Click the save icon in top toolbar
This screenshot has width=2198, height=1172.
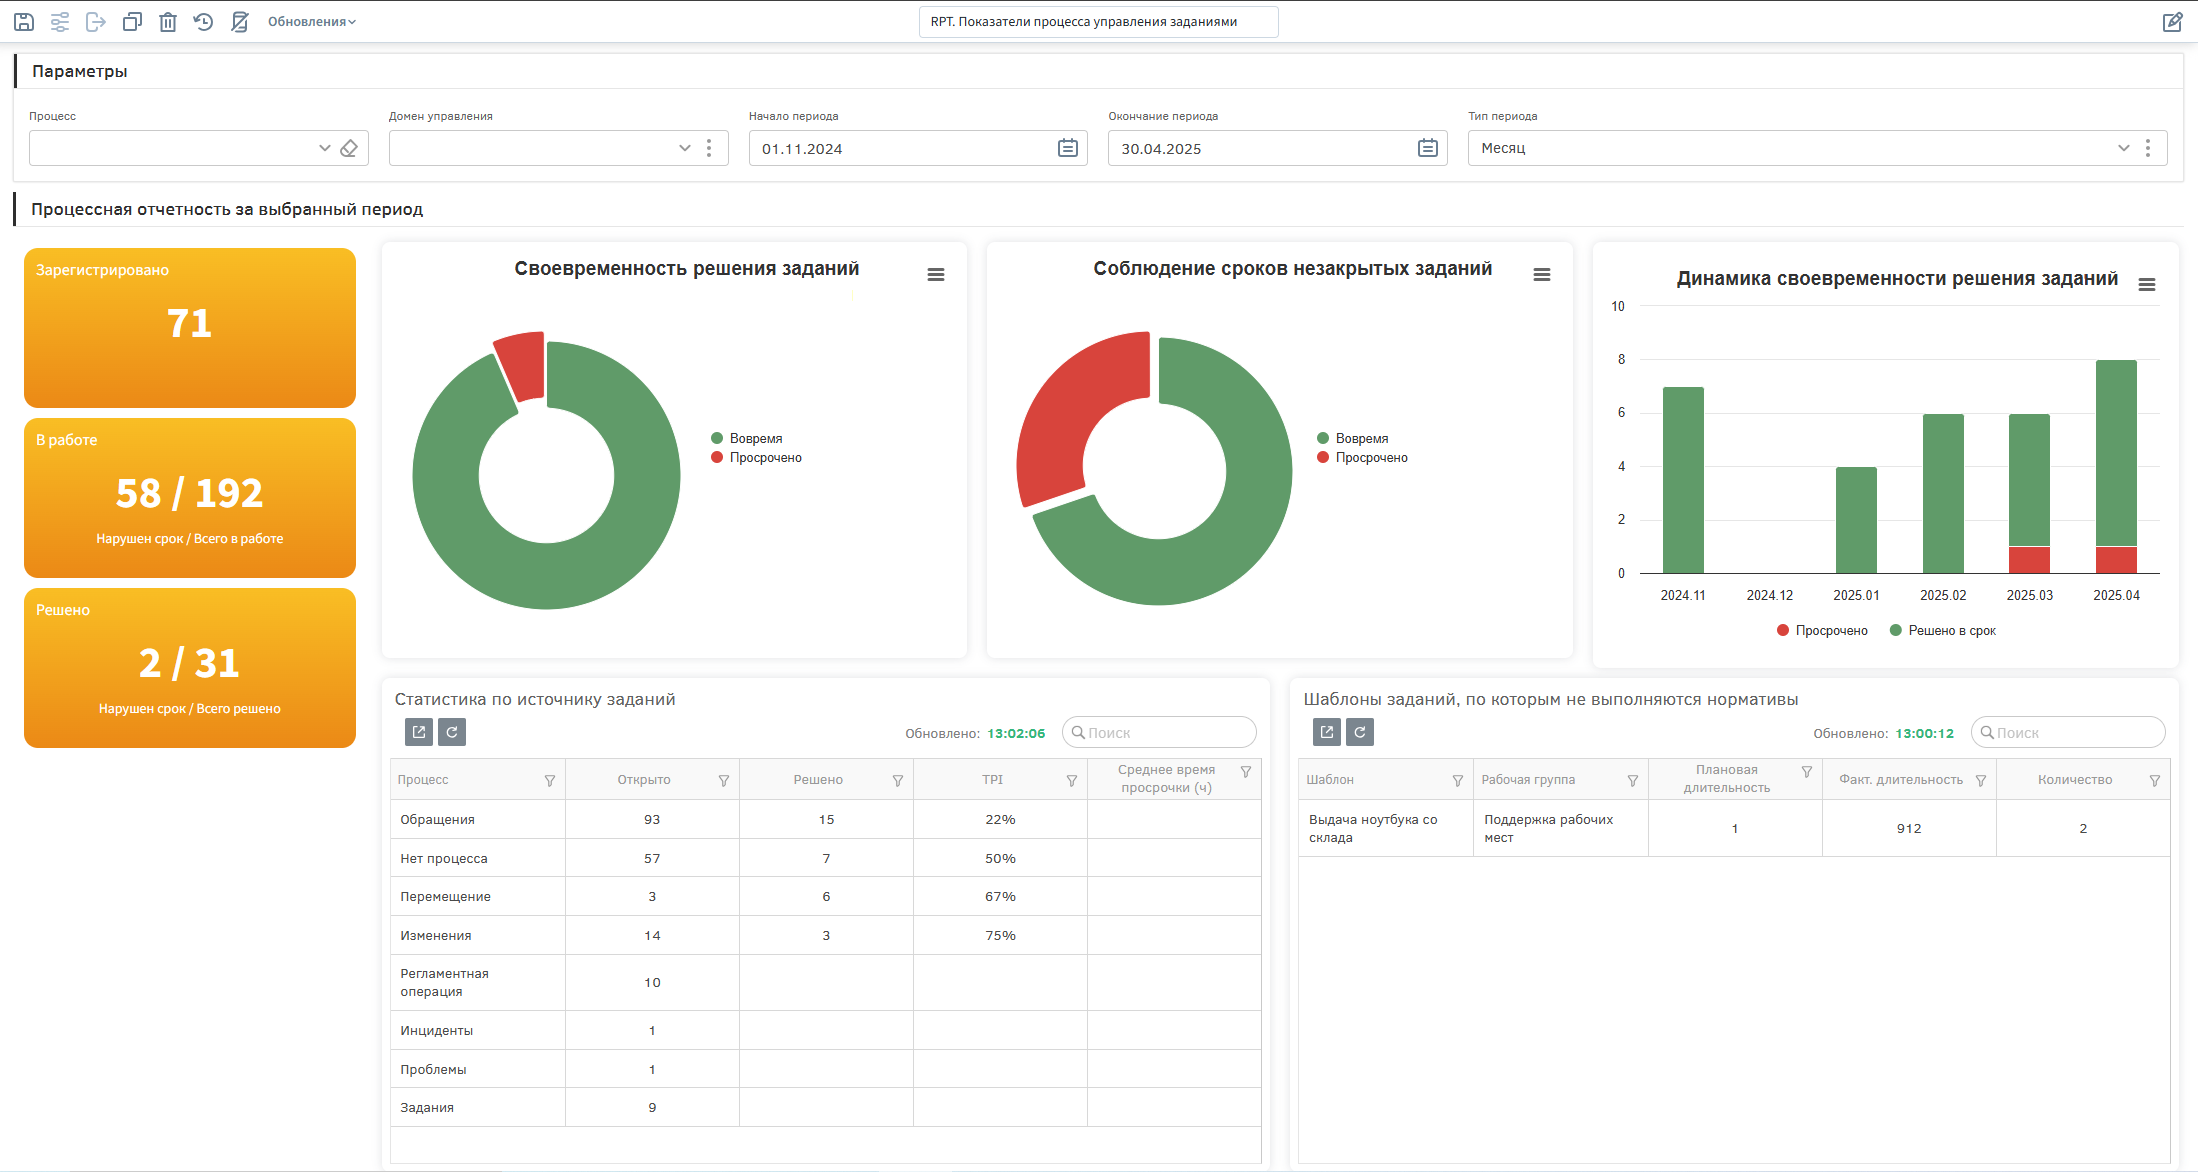24,22
